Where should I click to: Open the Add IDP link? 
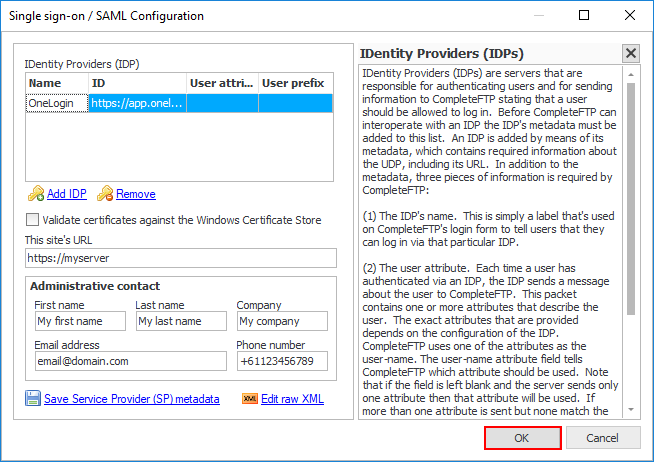(x=66, y=194)
